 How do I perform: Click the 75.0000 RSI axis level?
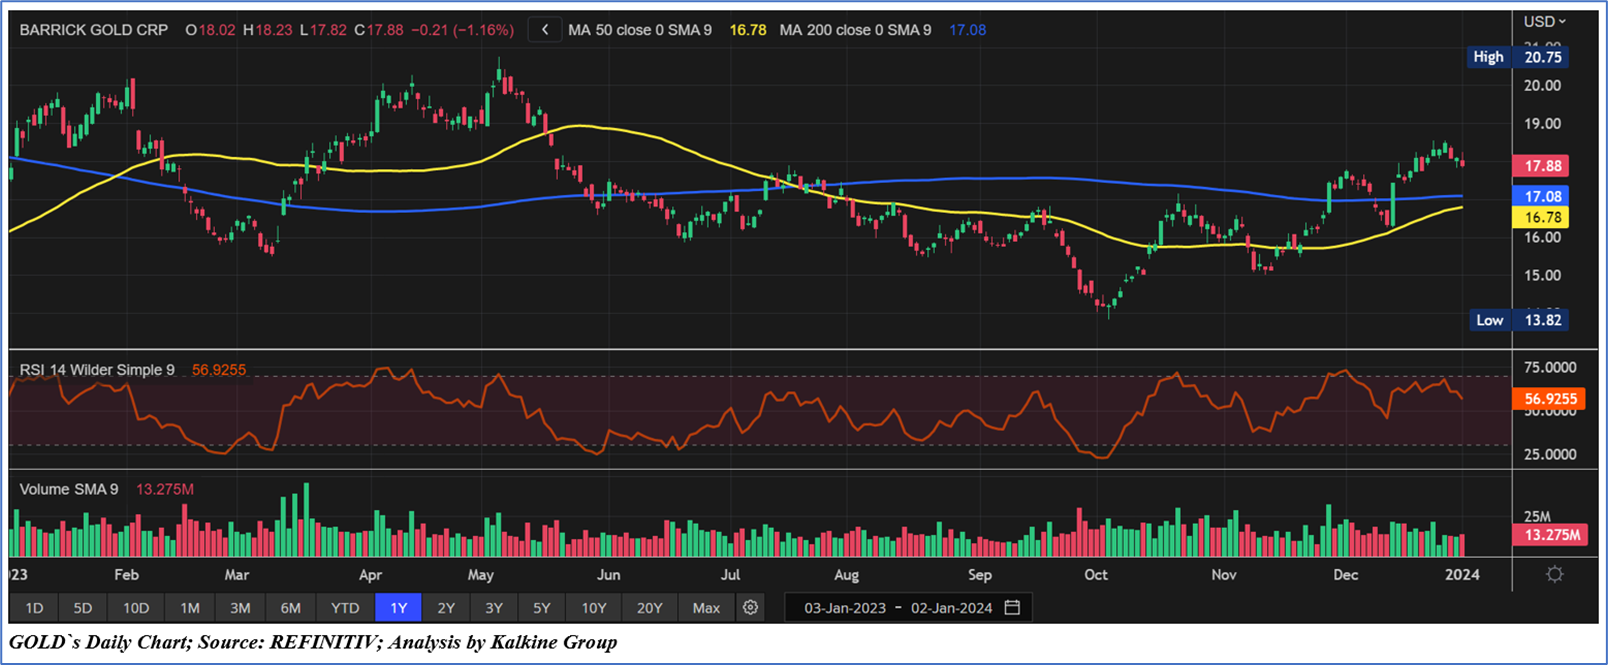point(1550,367)
